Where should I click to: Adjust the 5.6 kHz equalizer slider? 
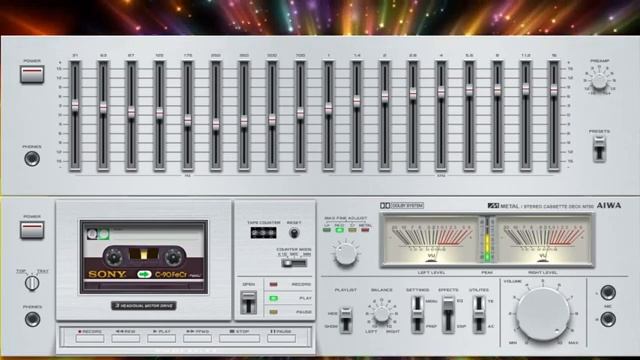(469, 90)
